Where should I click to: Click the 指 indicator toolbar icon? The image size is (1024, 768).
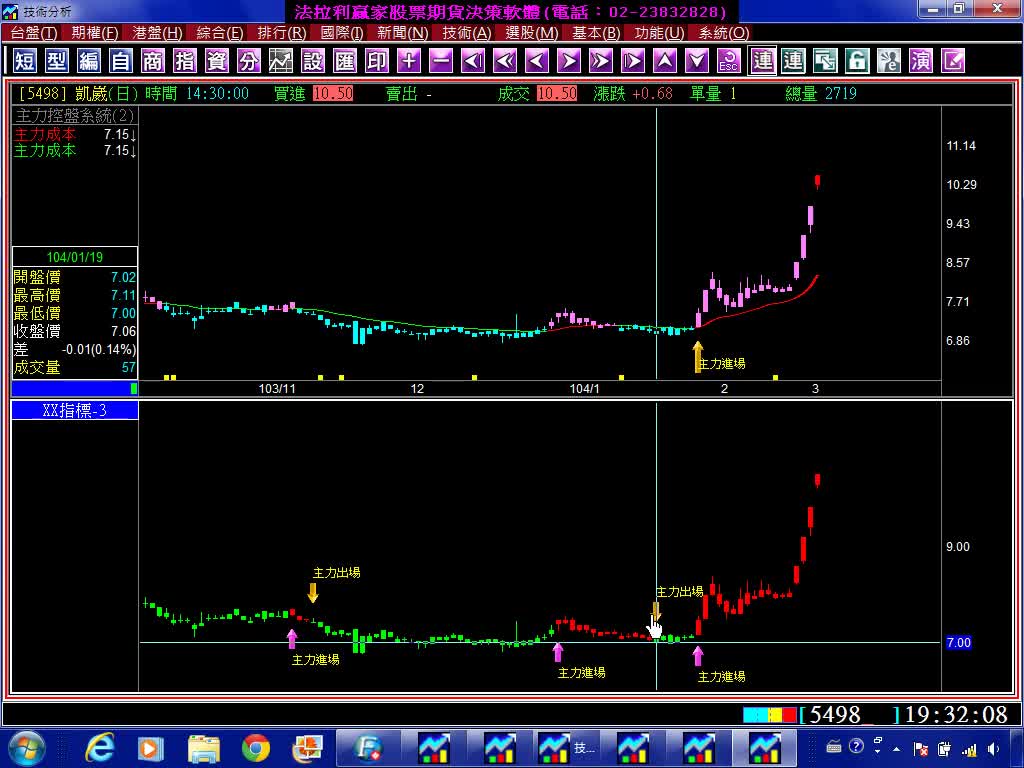tap(185, 61)
